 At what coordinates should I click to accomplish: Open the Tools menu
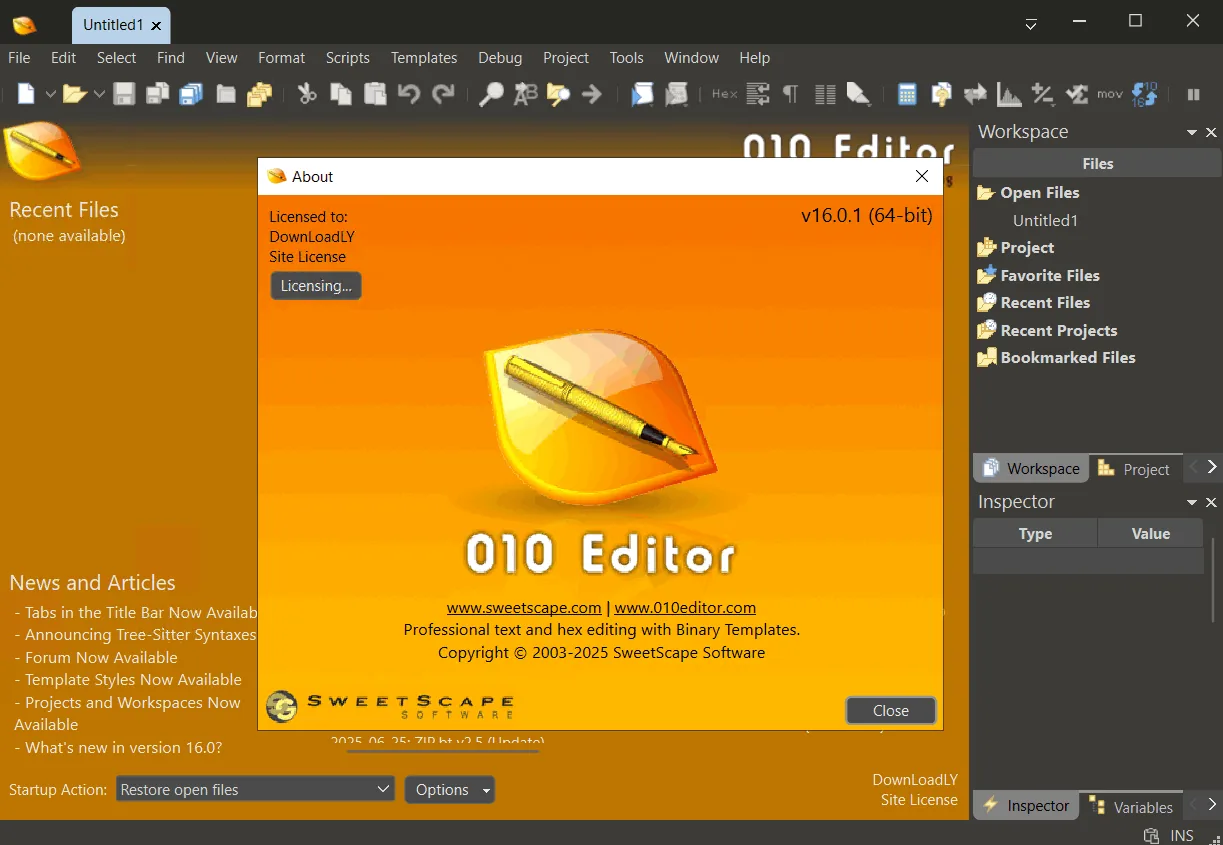click(x=627, y=58)
